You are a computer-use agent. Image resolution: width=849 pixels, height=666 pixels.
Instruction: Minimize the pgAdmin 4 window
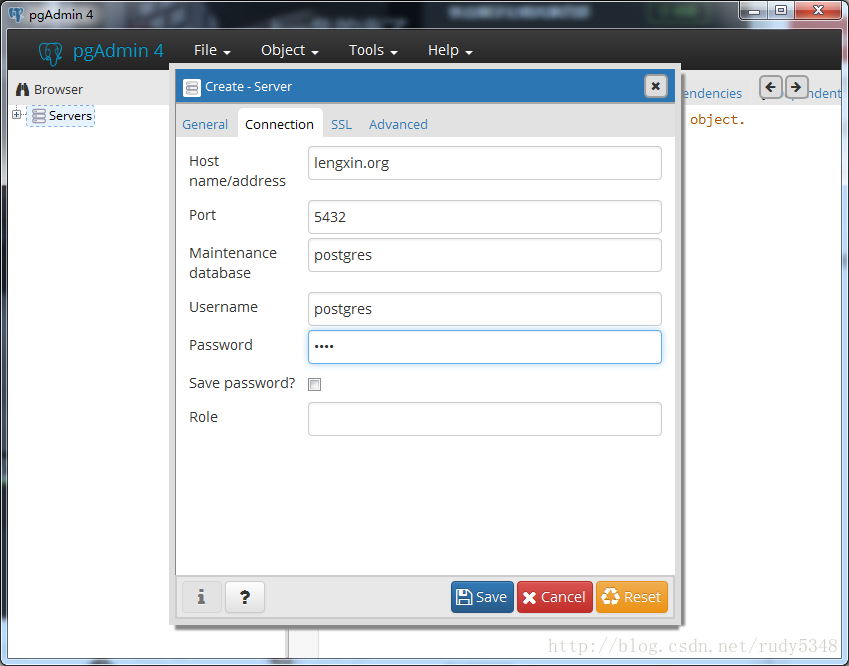point(754,10)
